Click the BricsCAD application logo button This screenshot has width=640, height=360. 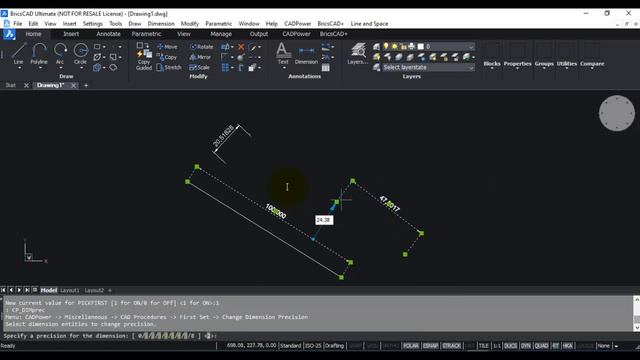[x=9, y=35]
